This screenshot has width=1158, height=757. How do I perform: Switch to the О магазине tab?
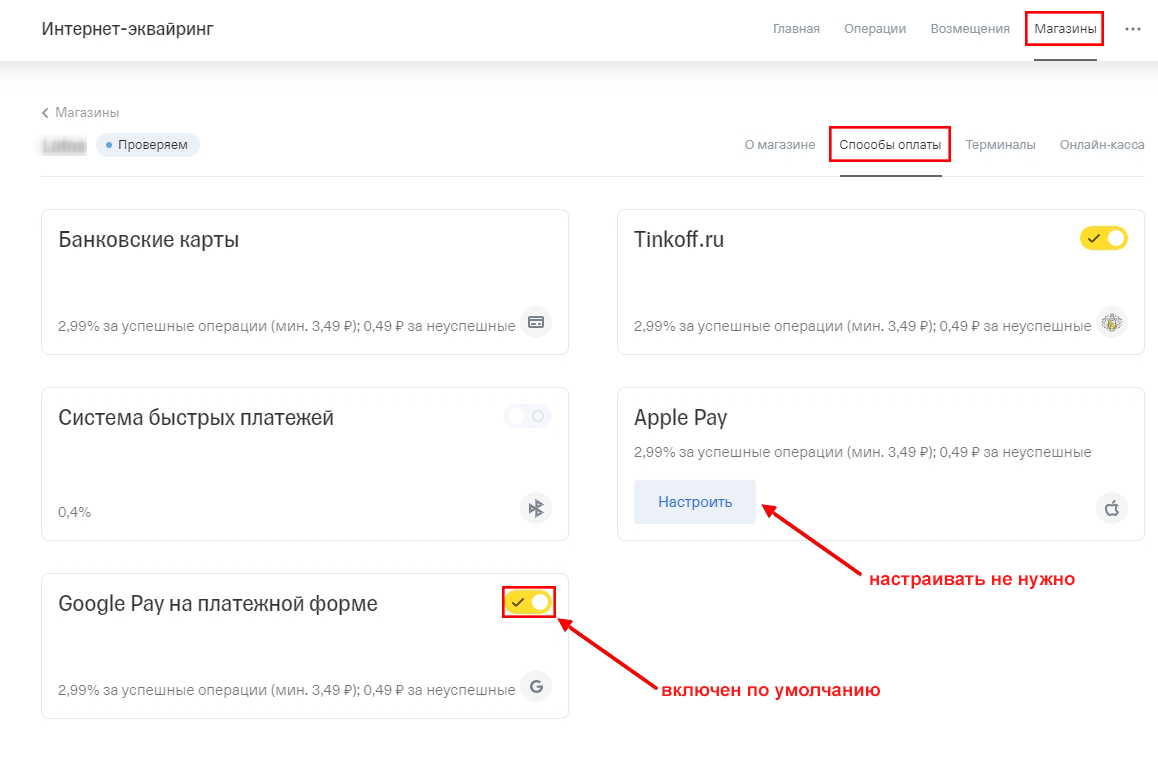pos(780,145)
